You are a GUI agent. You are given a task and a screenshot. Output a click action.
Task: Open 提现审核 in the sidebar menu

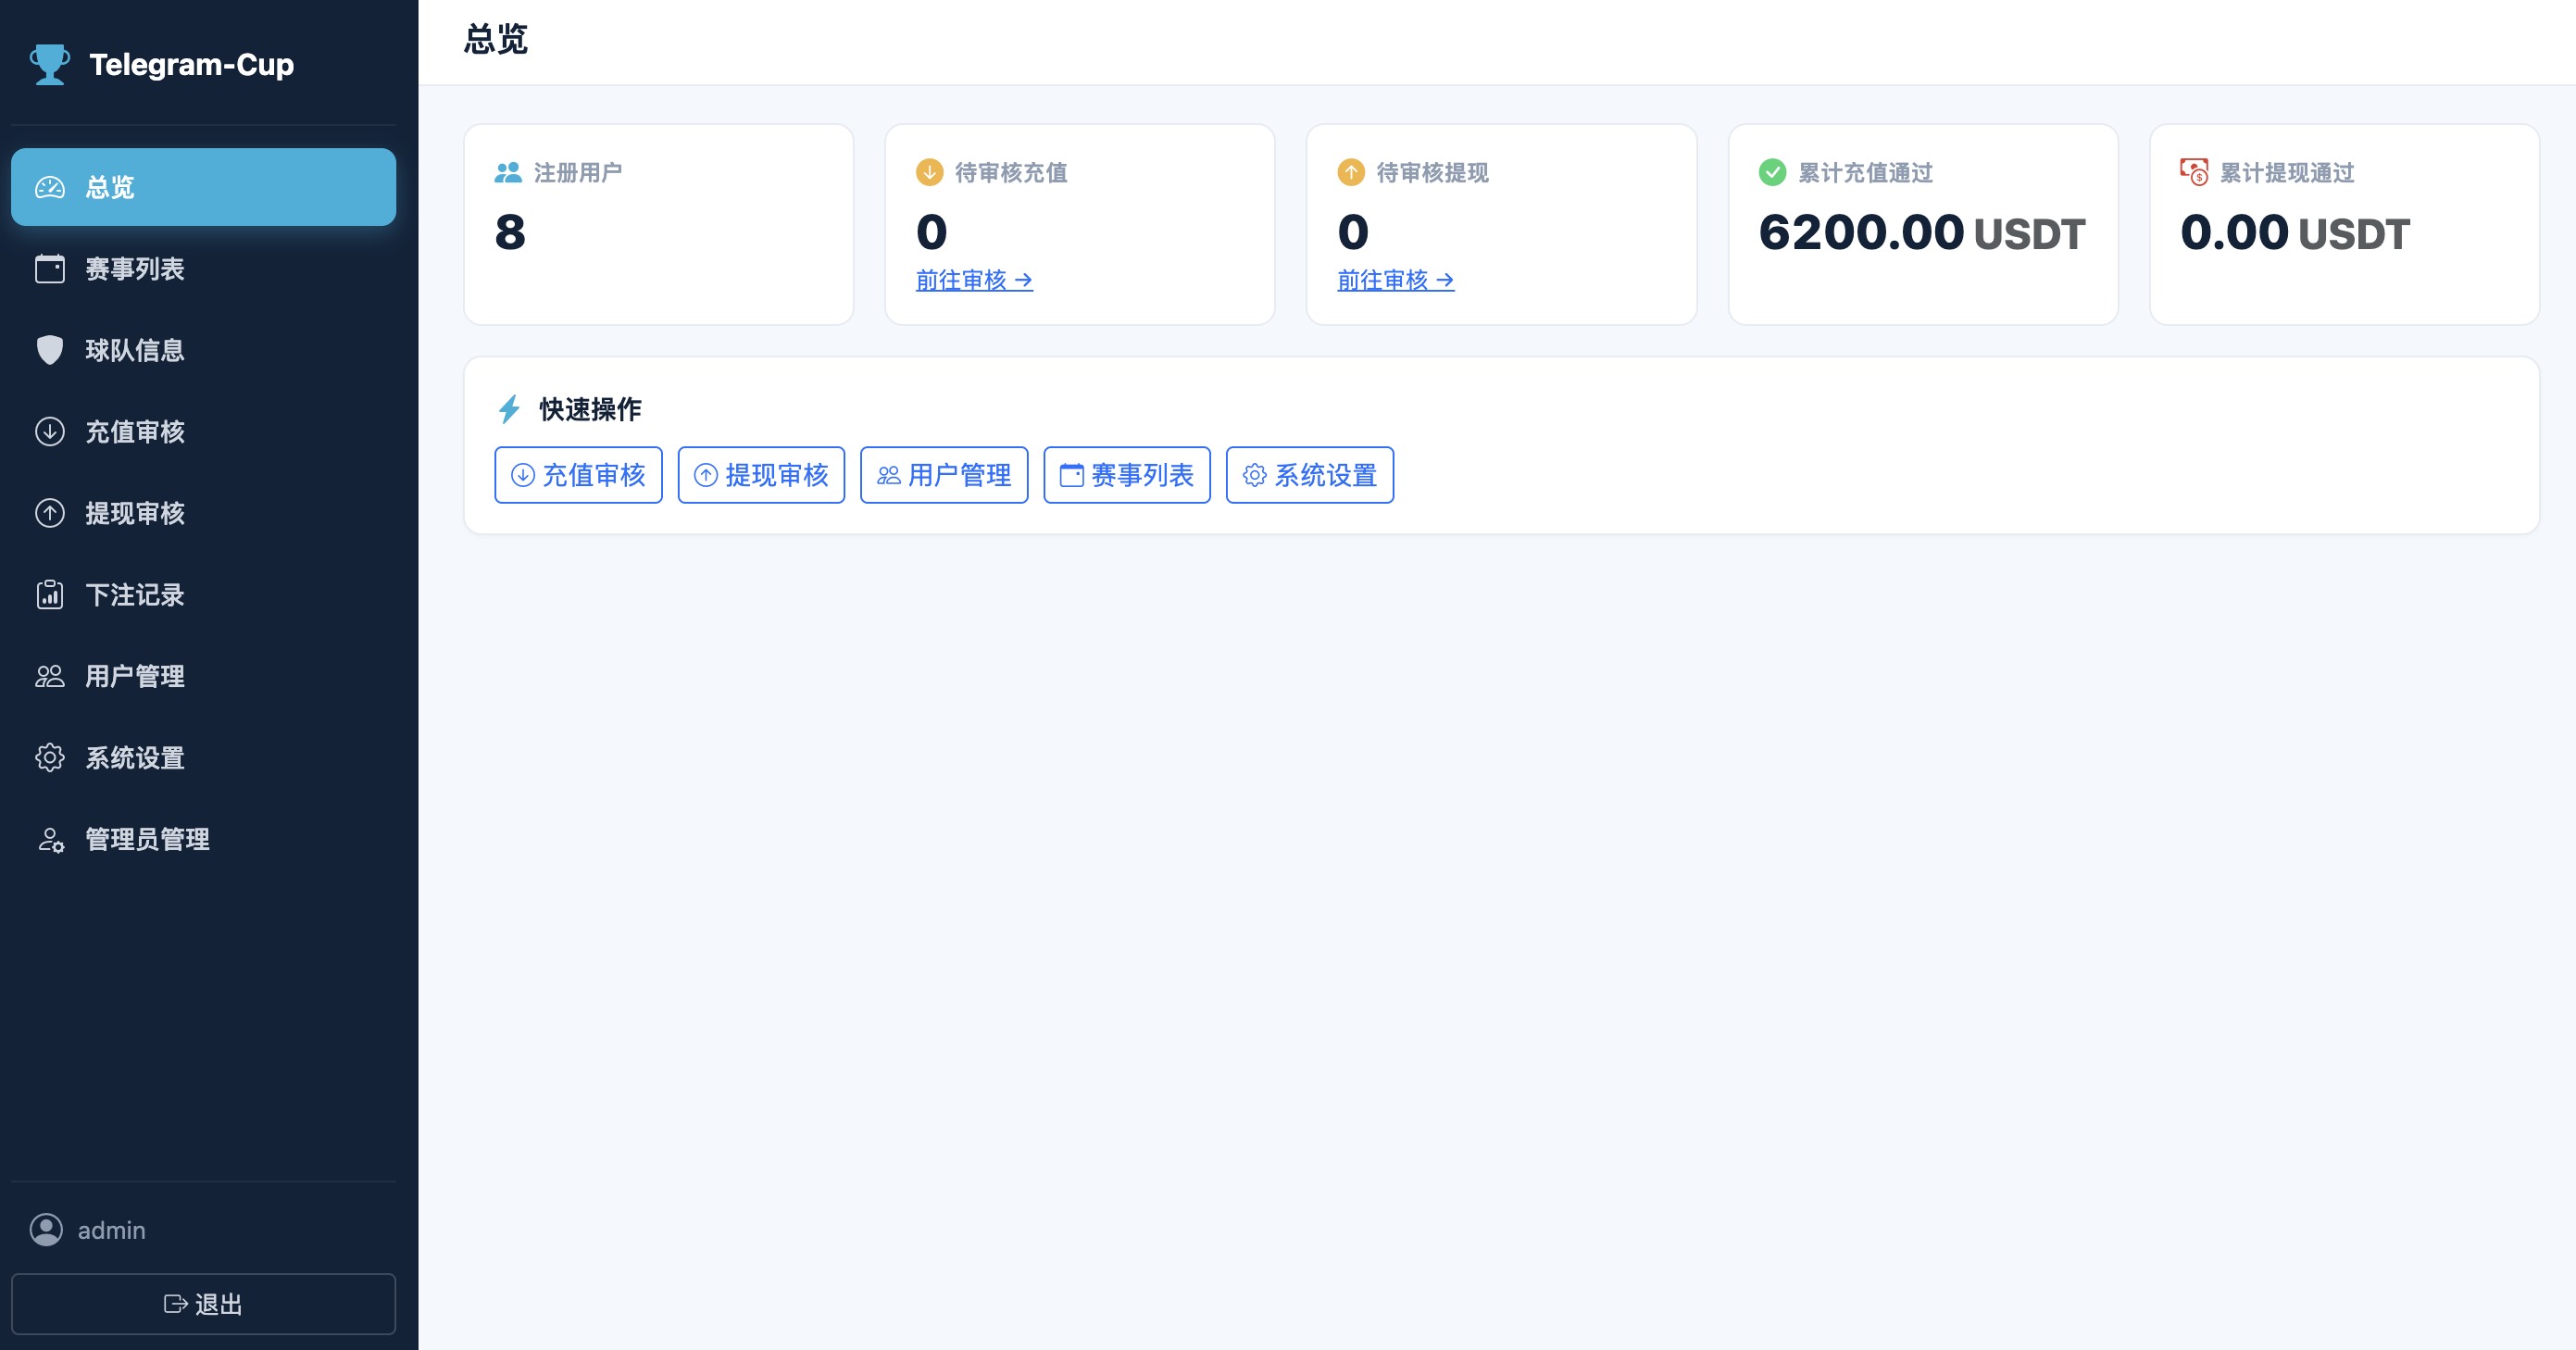tap(203, 513)
